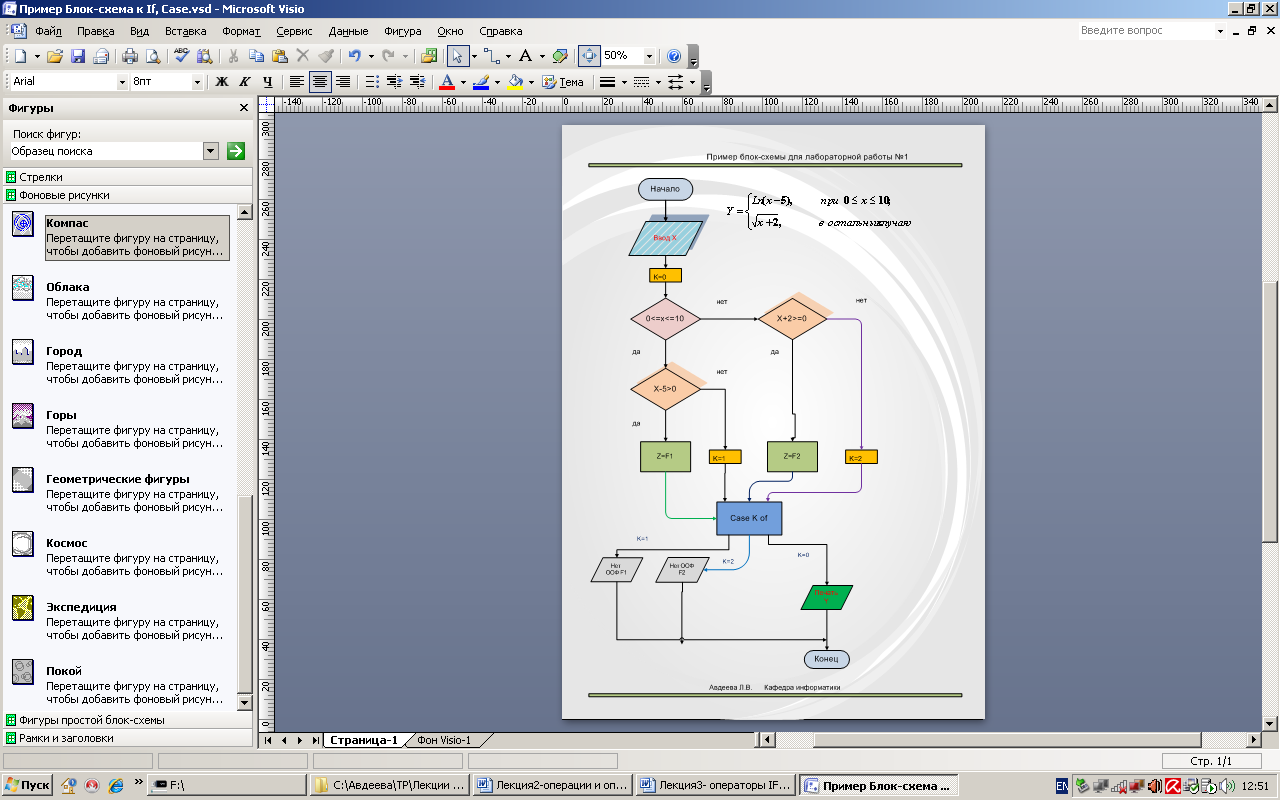Select the Text tool letter A
1280x800 pixels.
click(x=525, y=57)
